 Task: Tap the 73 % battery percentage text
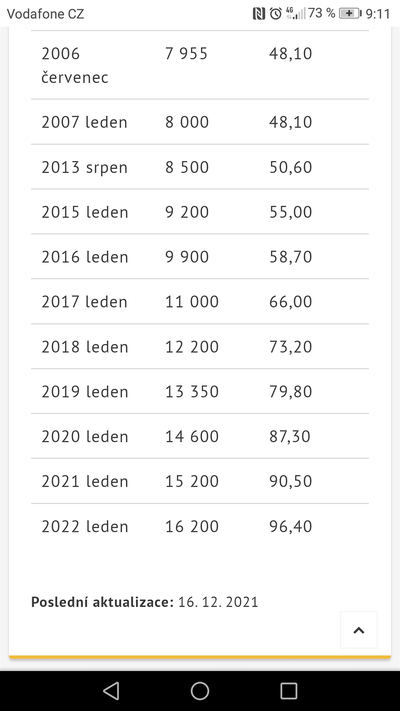point(322,14)
